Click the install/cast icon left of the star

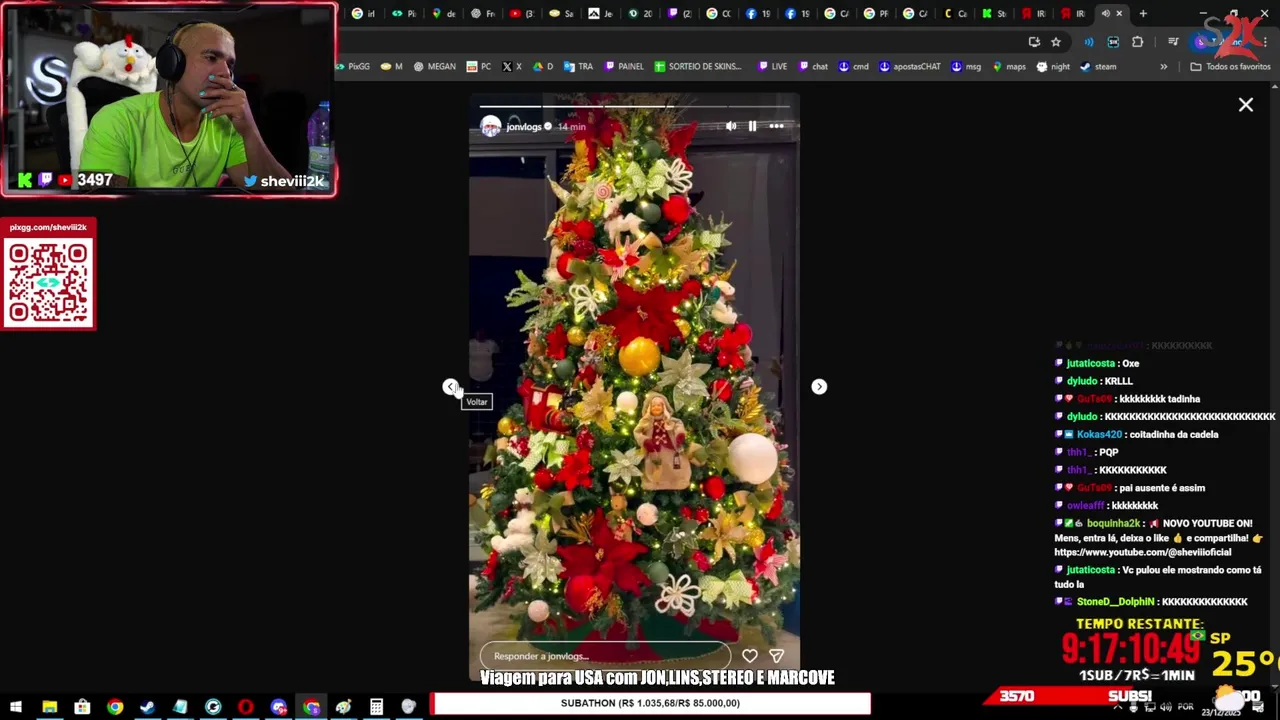tap(1034, 42)
